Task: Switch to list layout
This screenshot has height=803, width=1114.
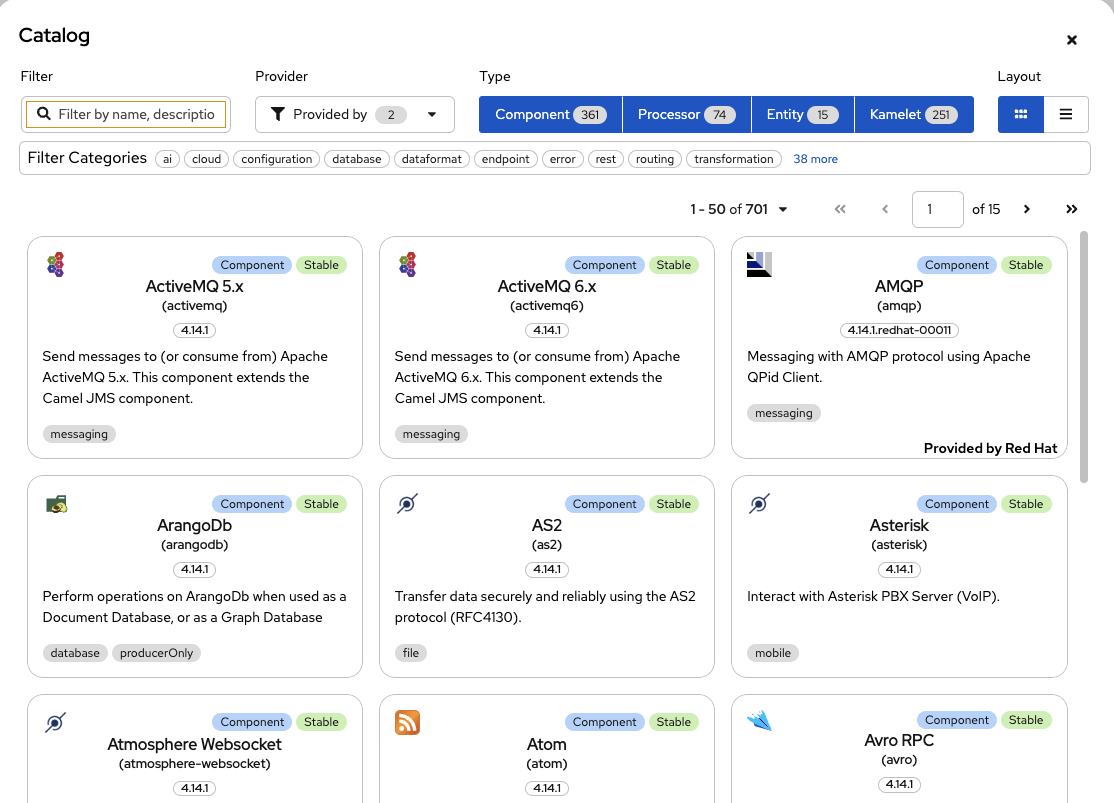Action: click(x=1066, y=114)
